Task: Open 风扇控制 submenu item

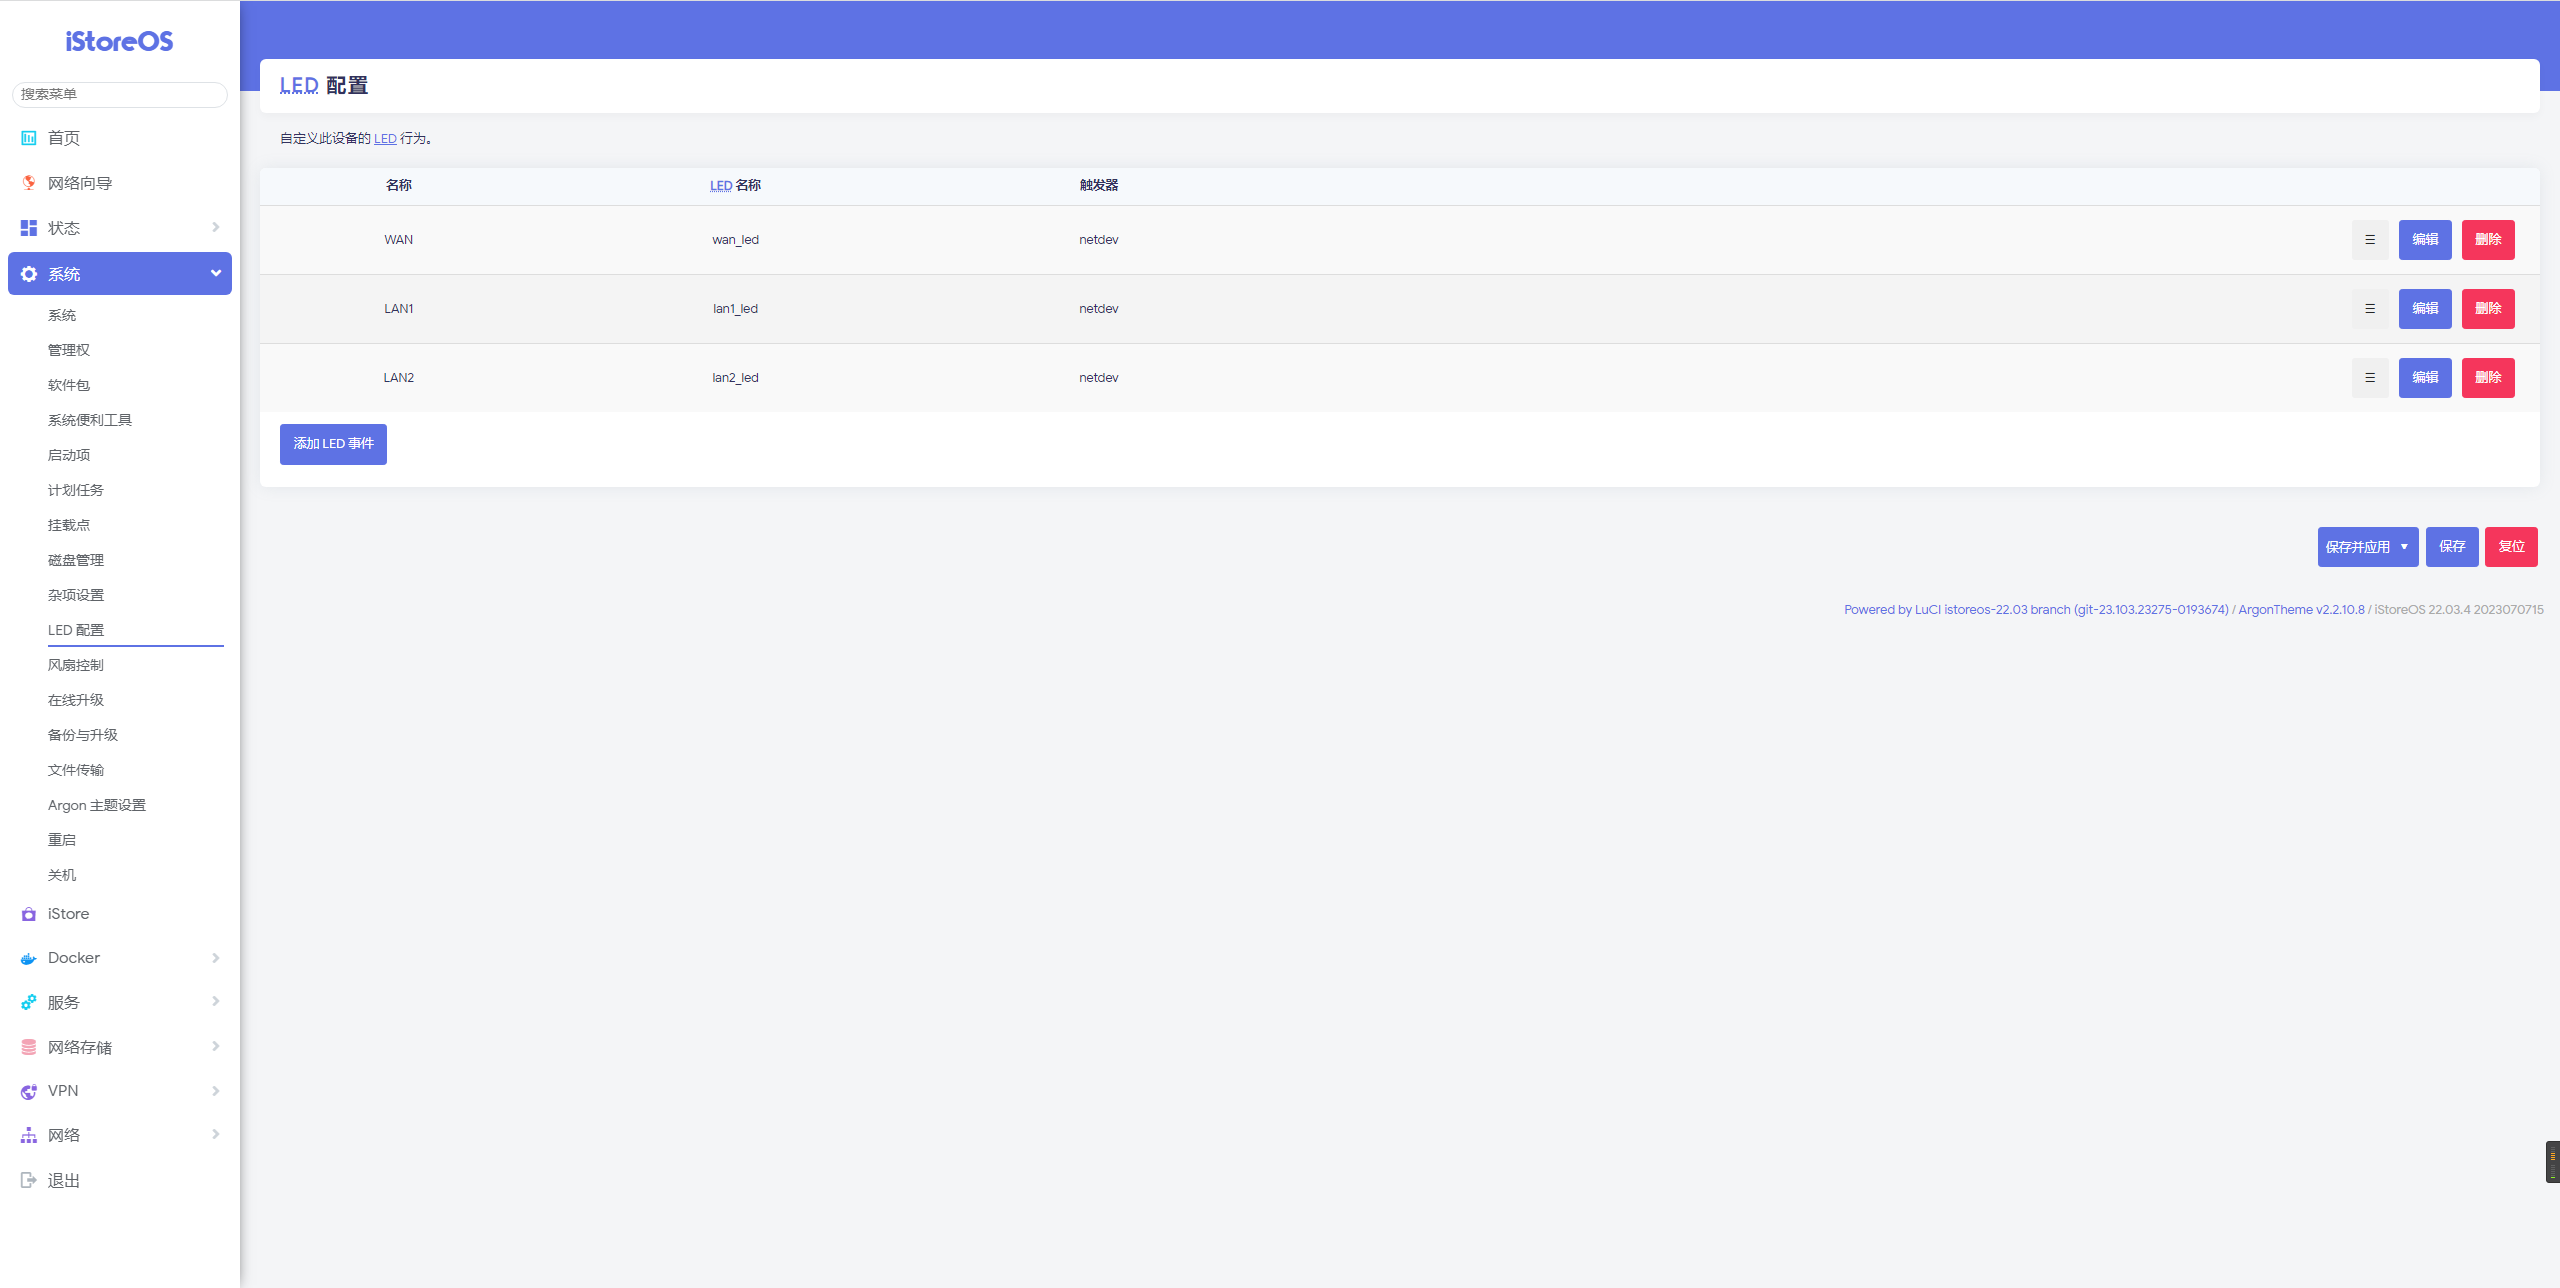Action: click(x=76, y=665)
